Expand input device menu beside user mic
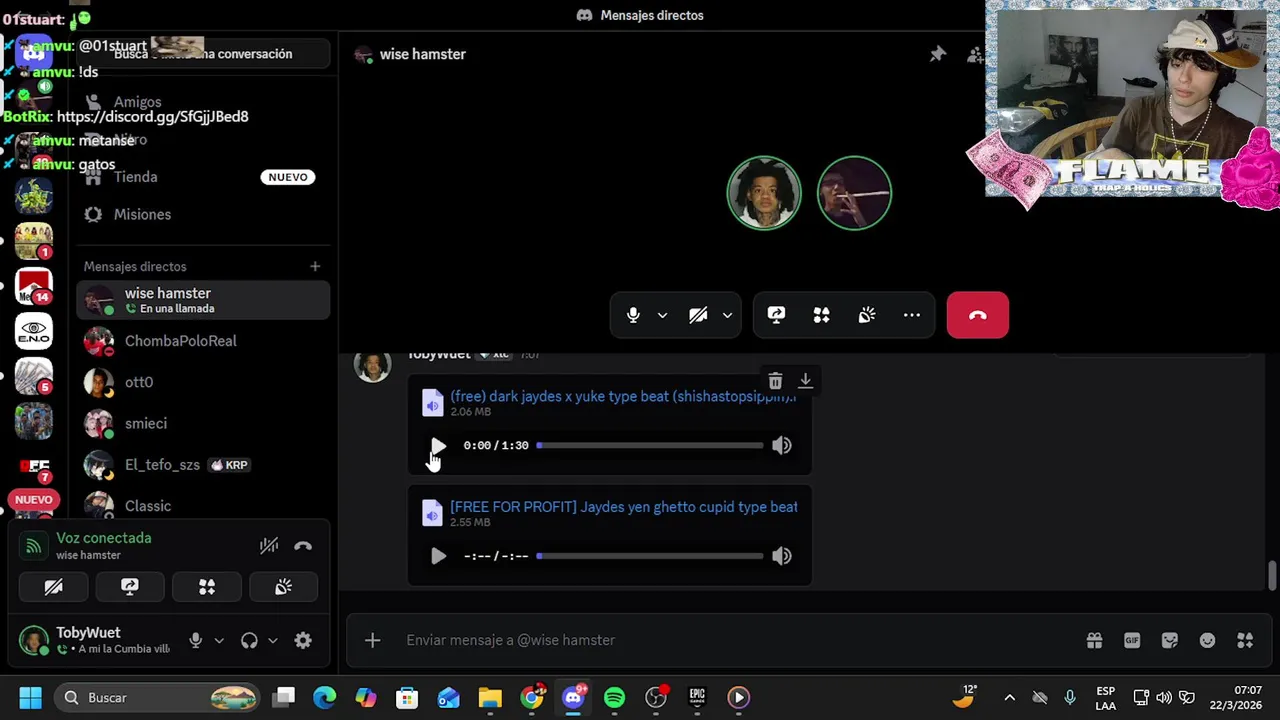 (219, 641)
